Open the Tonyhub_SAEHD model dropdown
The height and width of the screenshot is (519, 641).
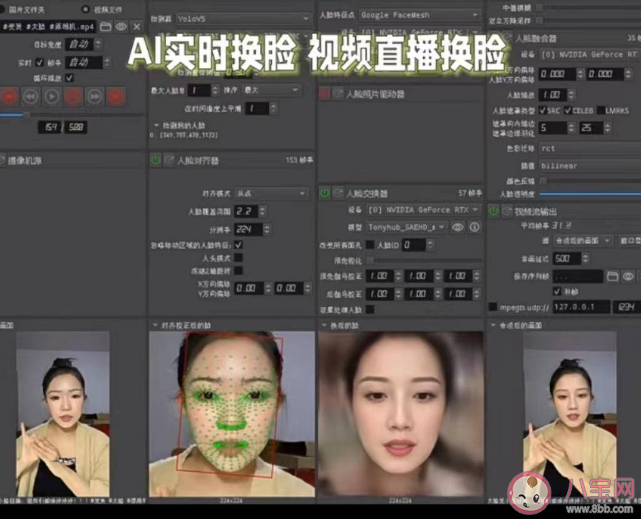pos(406,227)
